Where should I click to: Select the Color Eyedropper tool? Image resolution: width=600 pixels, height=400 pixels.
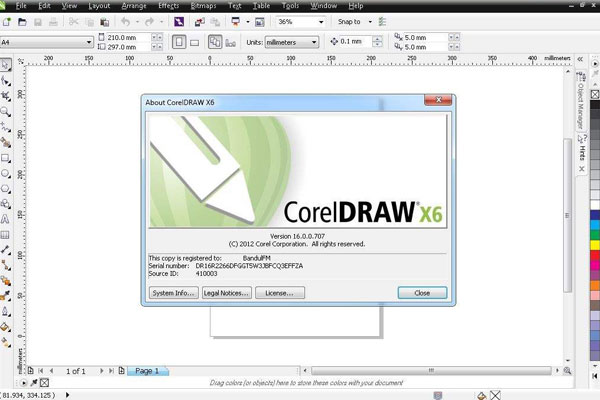point(5,296)
